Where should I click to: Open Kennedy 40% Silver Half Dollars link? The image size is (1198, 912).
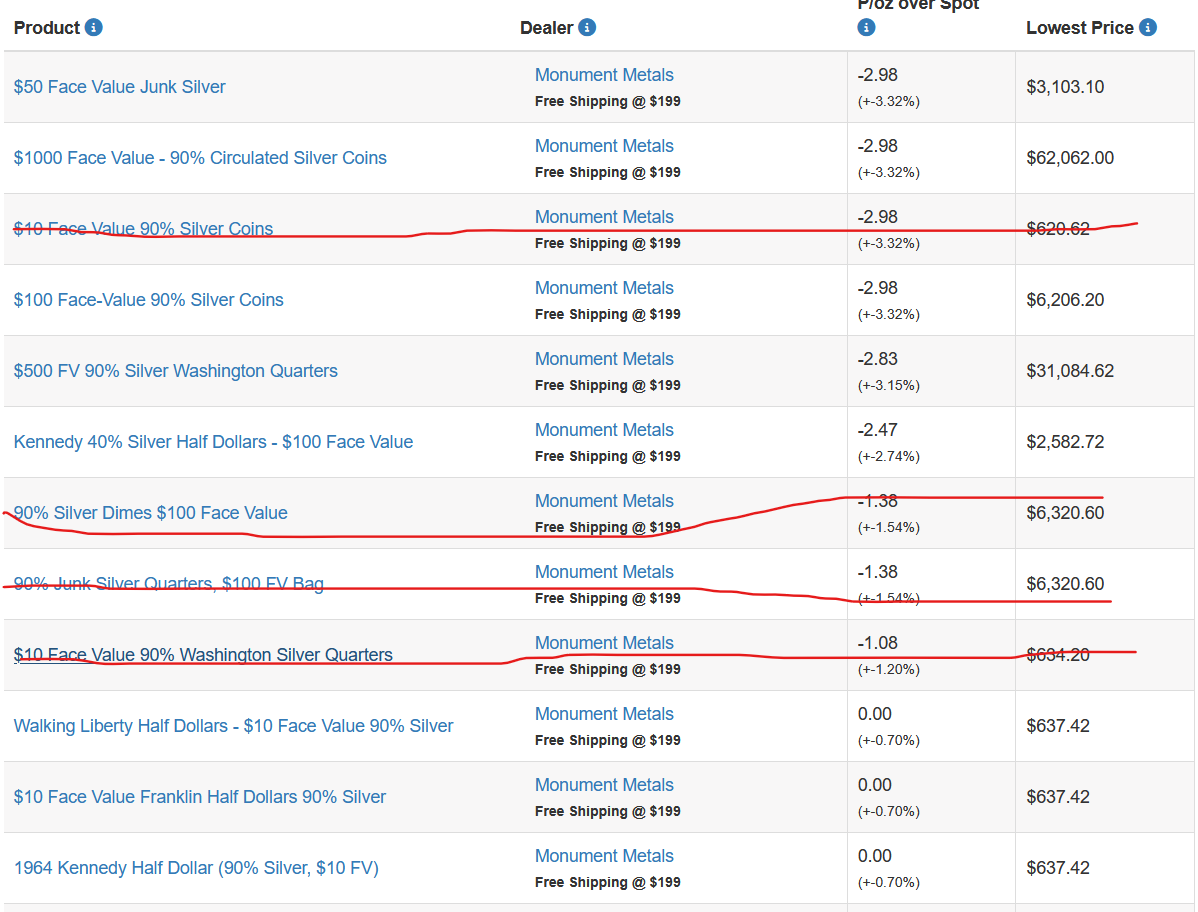213,442
